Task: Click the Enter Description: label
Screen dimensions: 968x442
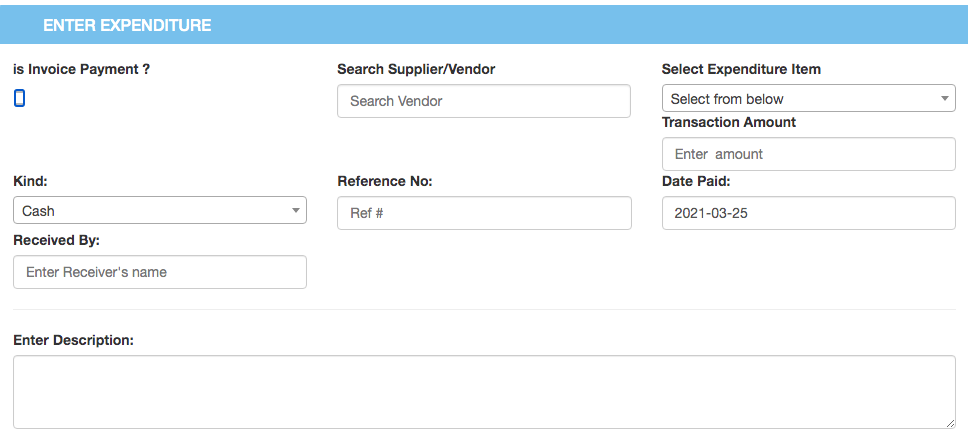Action: click(x=73, y=340)
